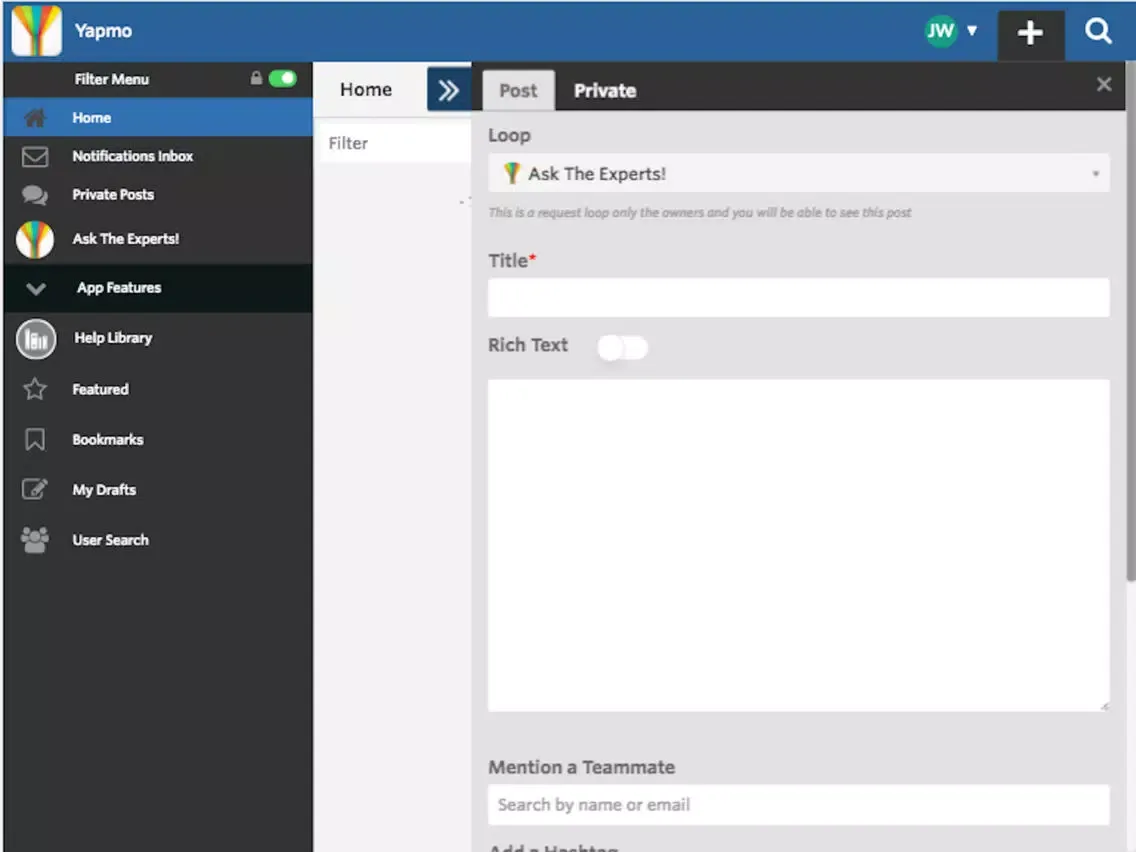
Task: Click the double chevron expand button
Action: (x=448, y=90)
